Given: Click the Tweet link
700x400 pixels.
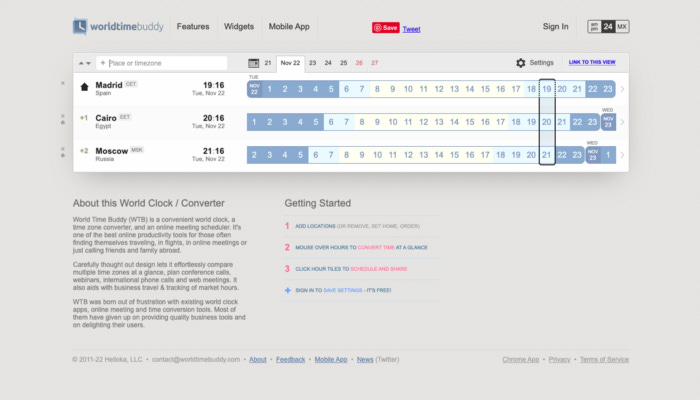Looking at the screenshot, I should (x=411, y=29).
